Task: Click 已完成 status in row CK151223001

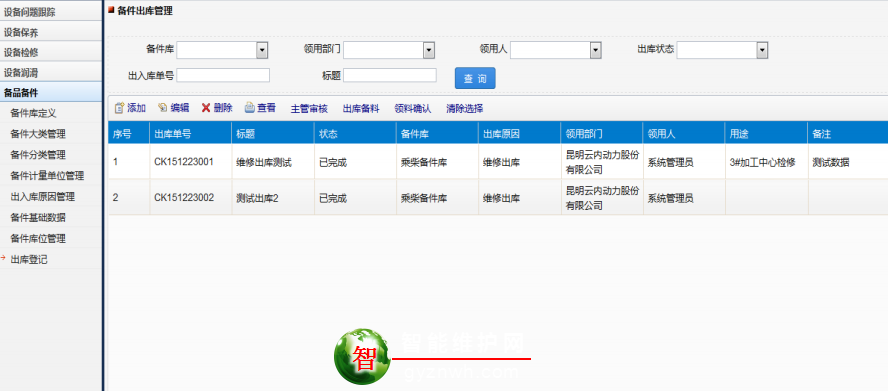Action: point(333,162)
